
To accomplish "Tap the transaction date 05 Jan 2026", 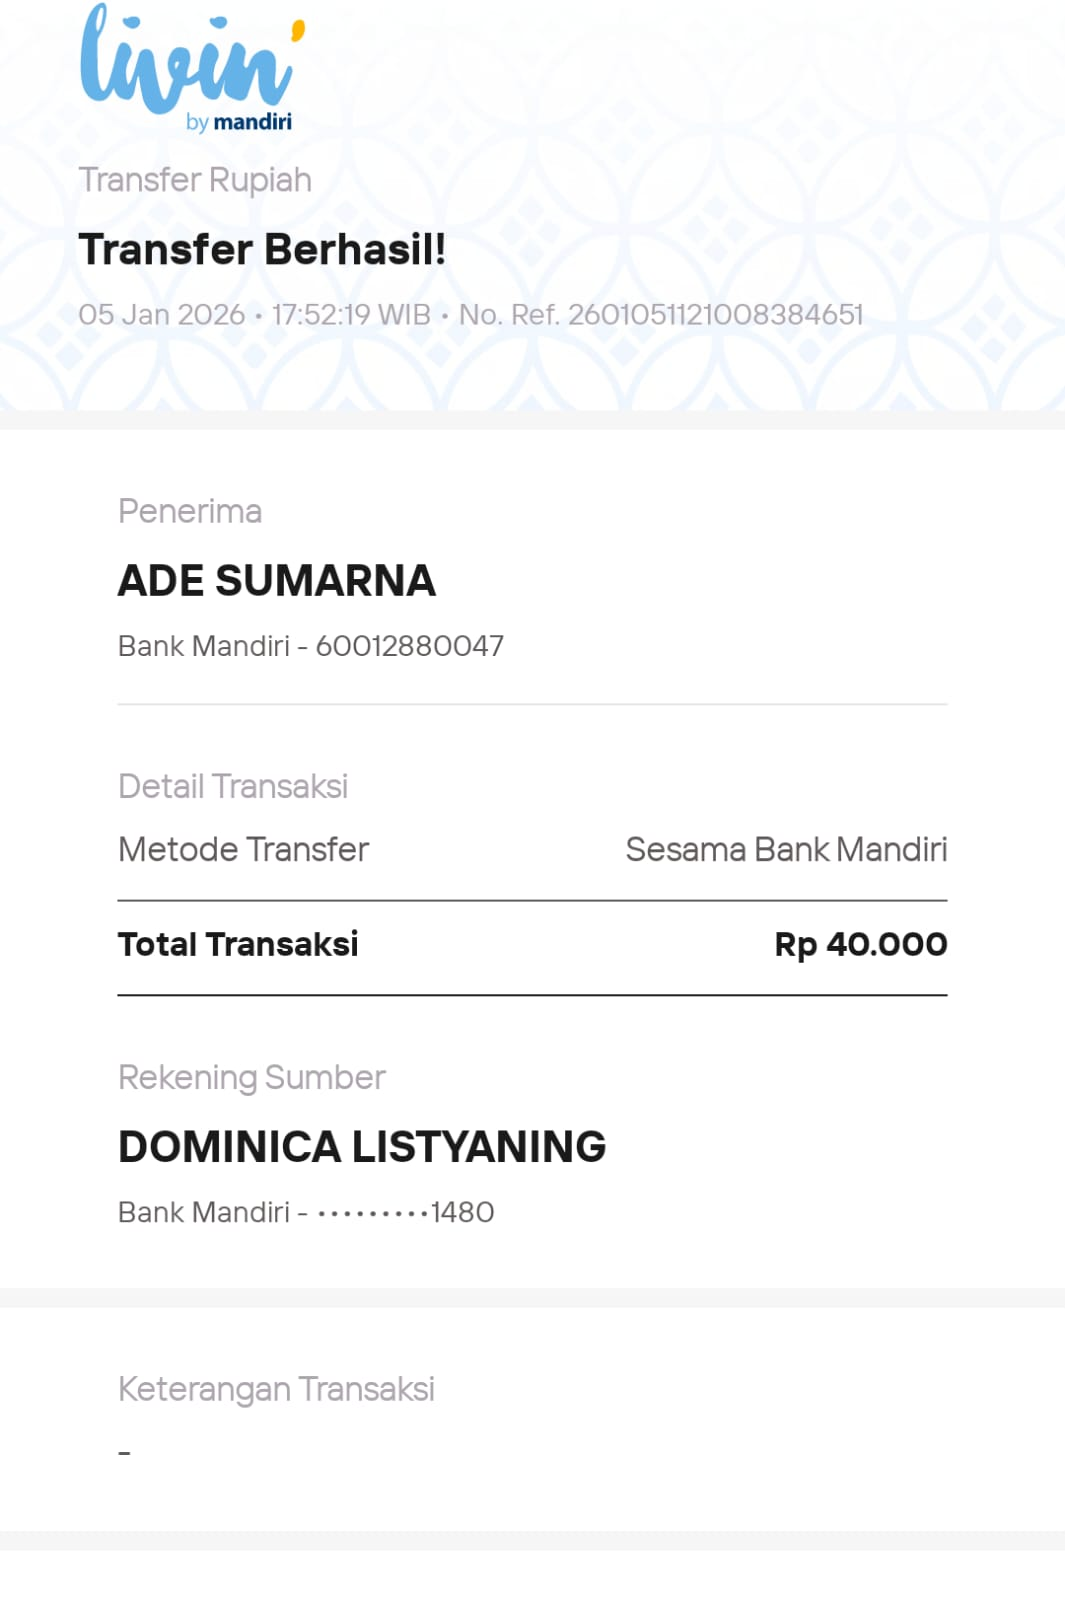I will click(161, 315).
